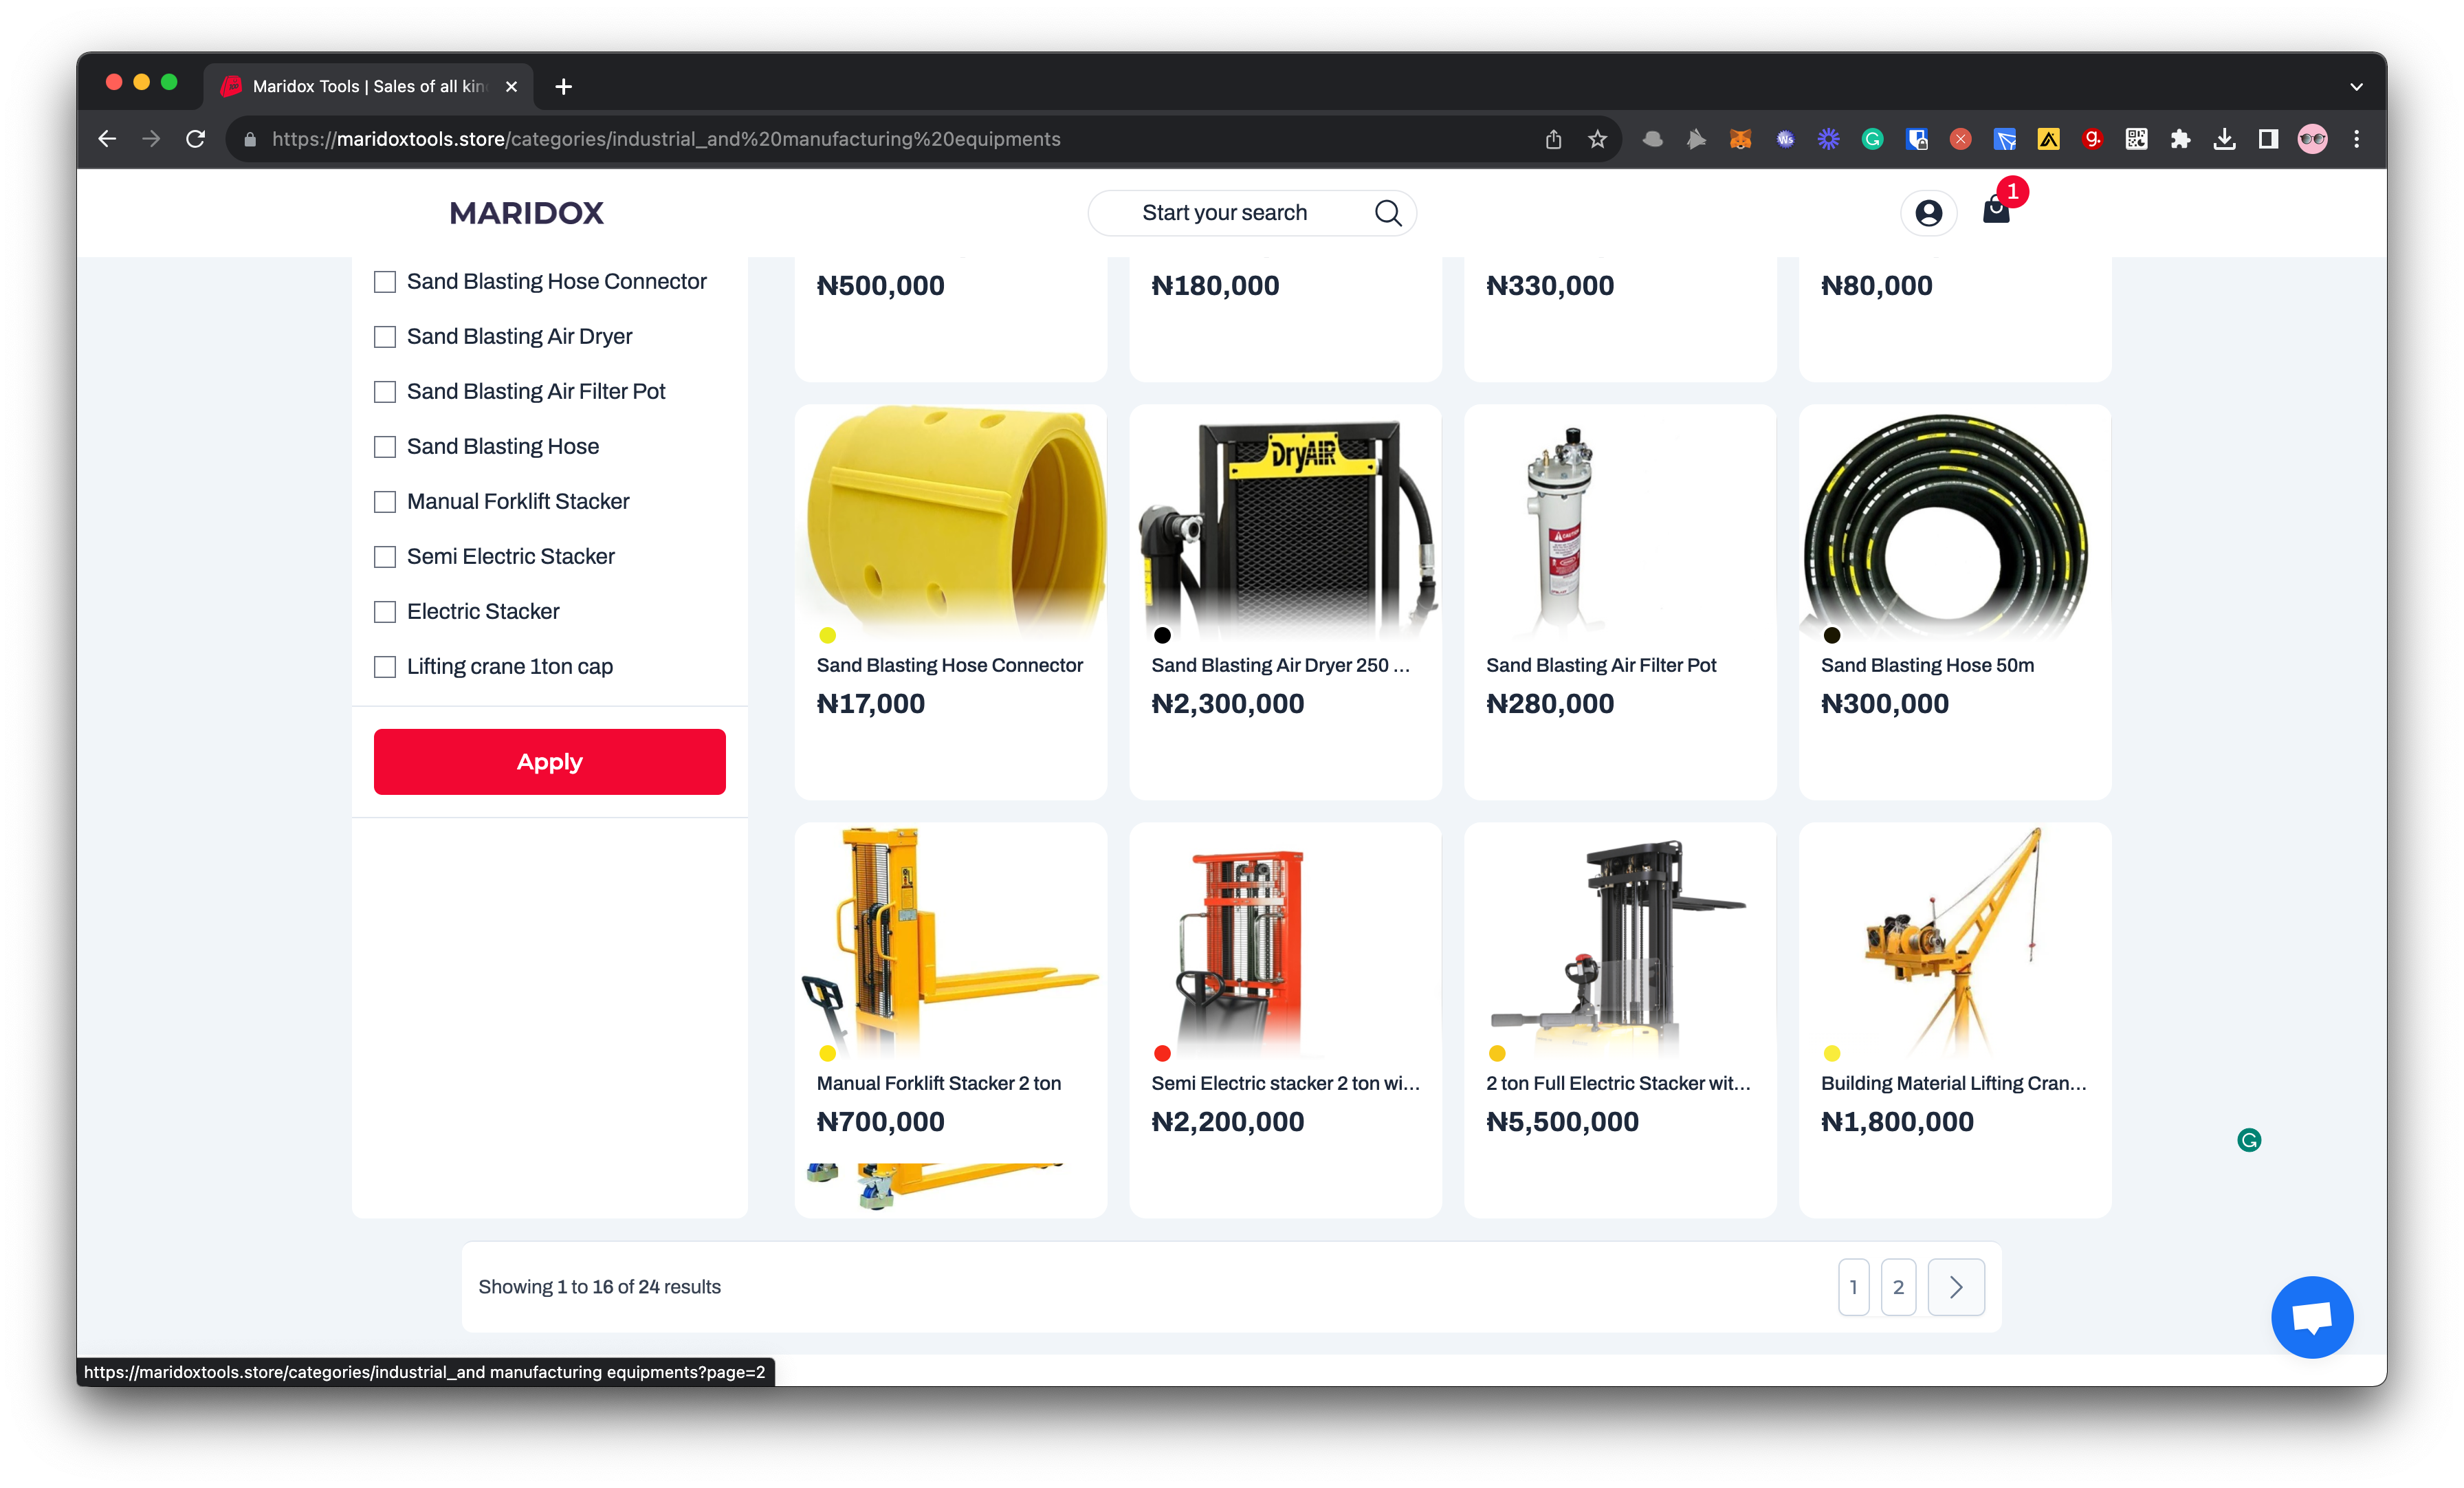This screenshot has height=1488, width=2464.
Task: Select the Maridox Tools browser tab
Action: 368,87
